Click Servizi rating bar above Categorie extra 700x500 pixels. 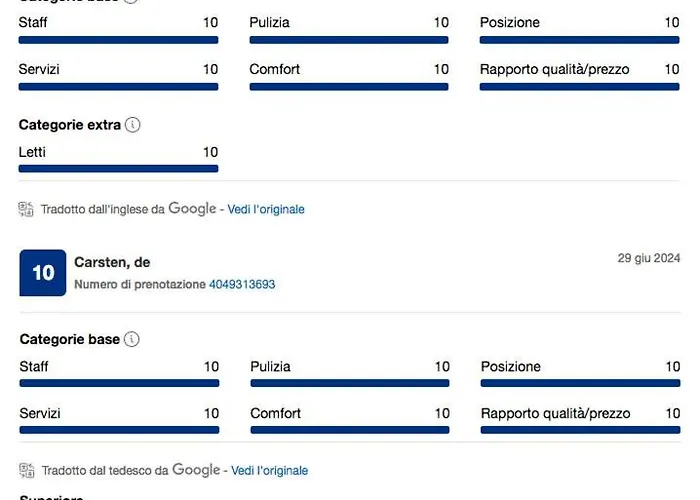click(x=118, y=87)
